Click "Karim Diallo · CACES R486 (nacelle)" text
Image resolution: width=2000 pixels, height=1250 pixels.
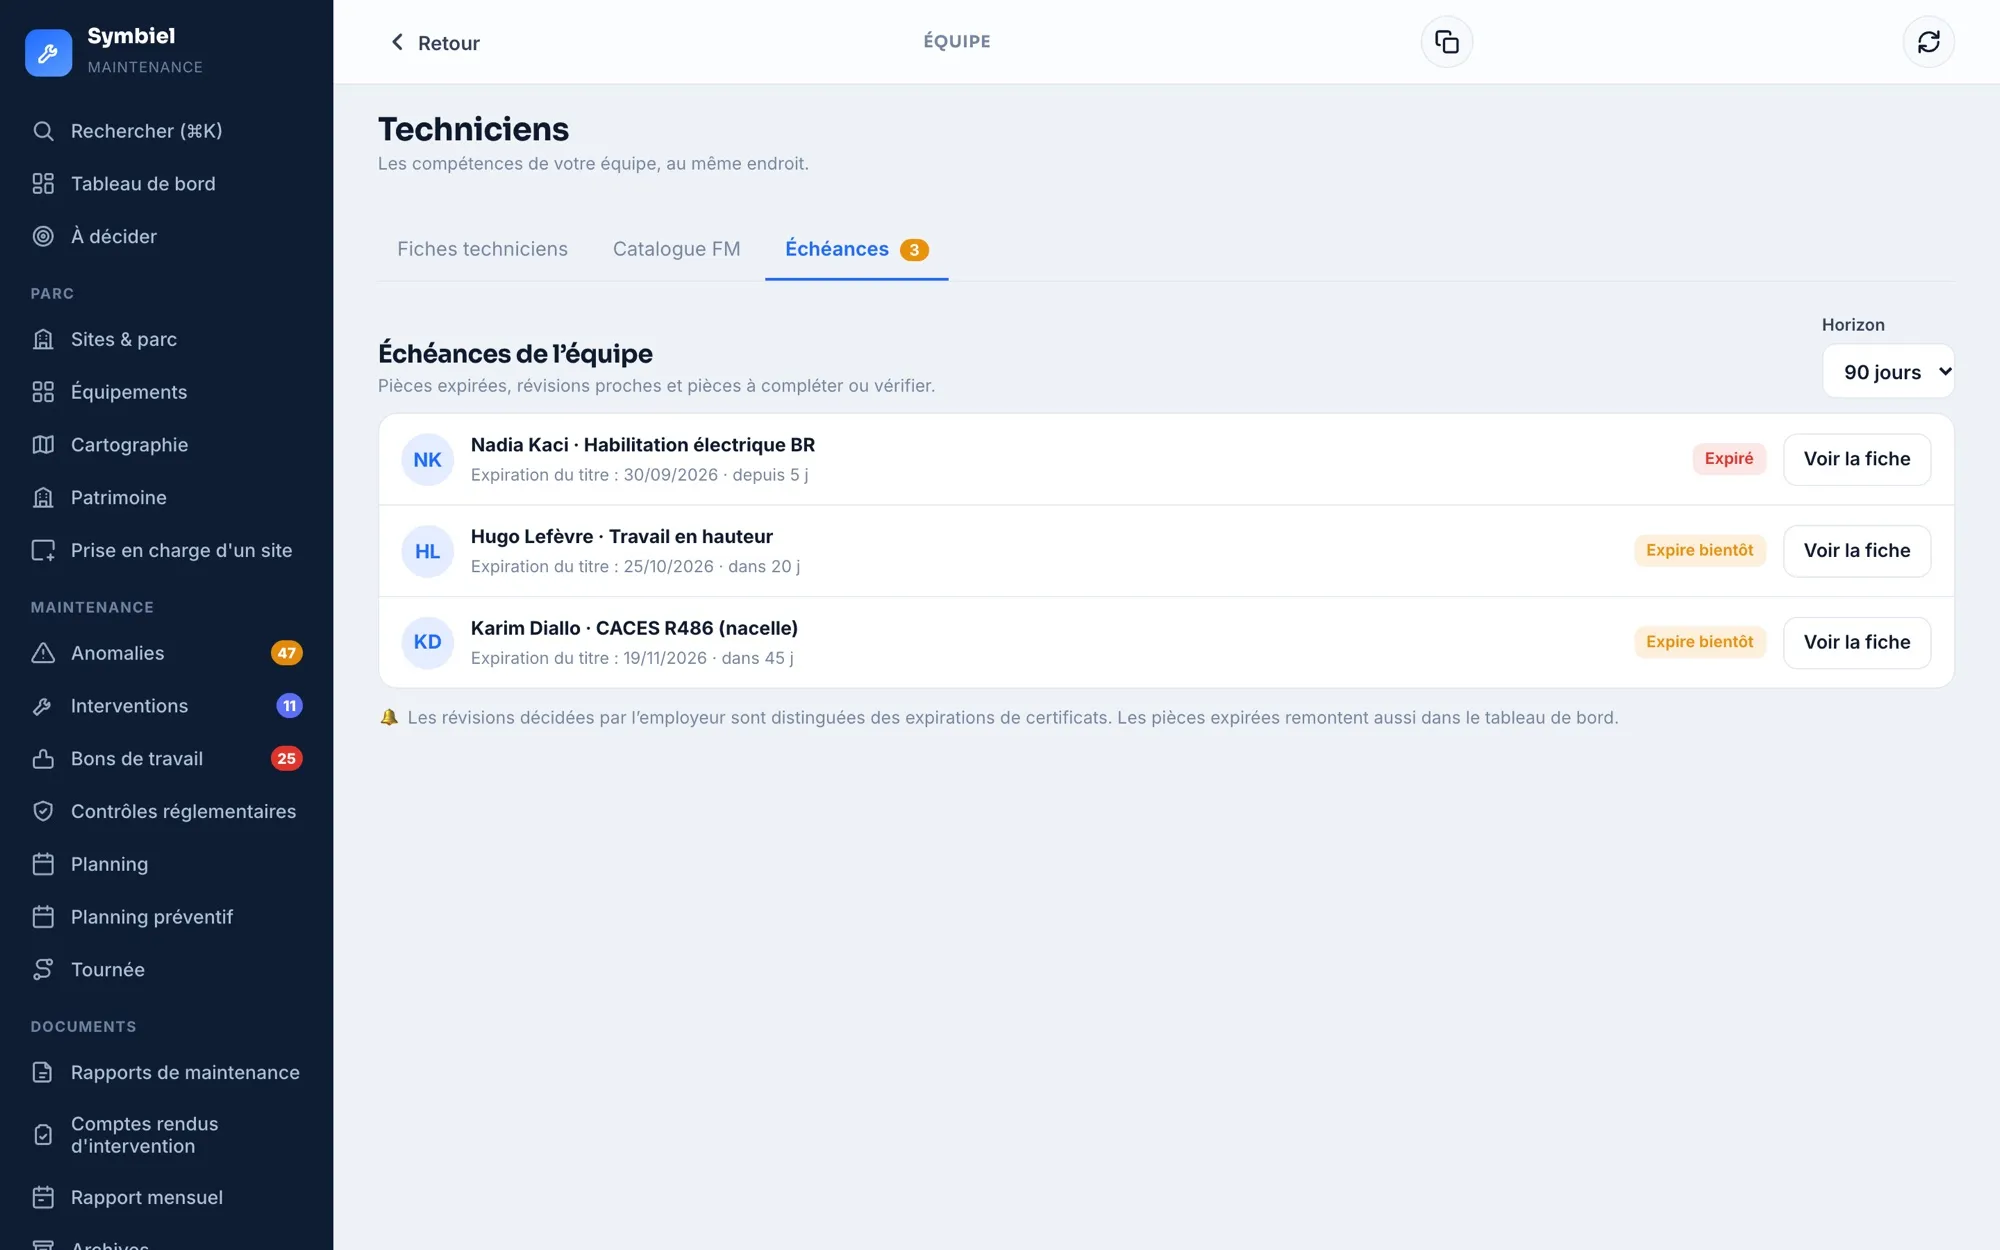pos(634,628)
